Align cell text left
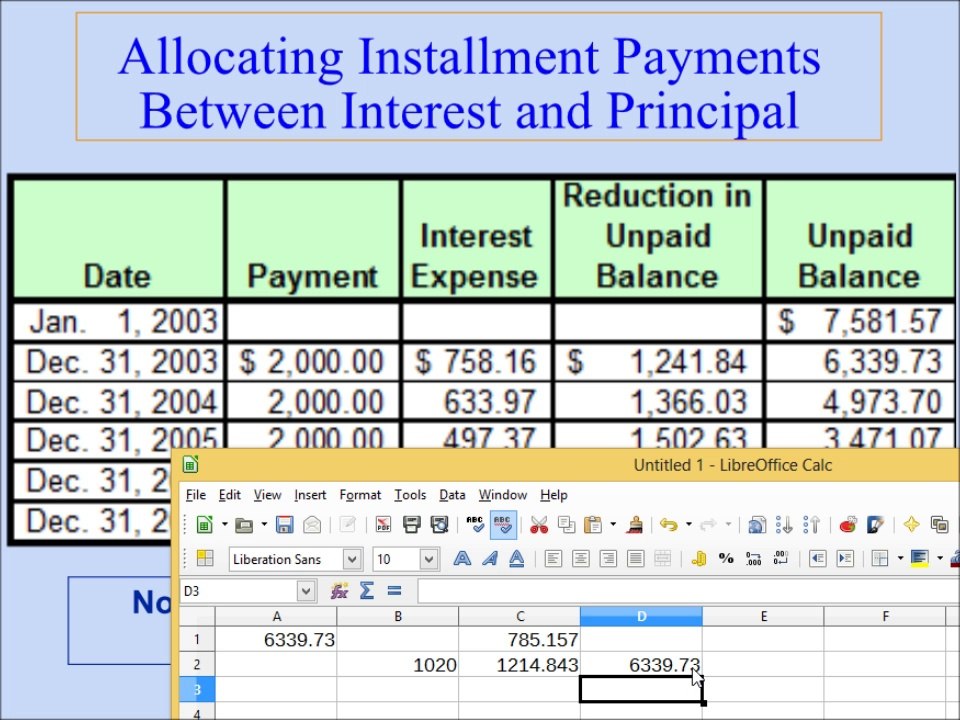 [x=553, y=558]
